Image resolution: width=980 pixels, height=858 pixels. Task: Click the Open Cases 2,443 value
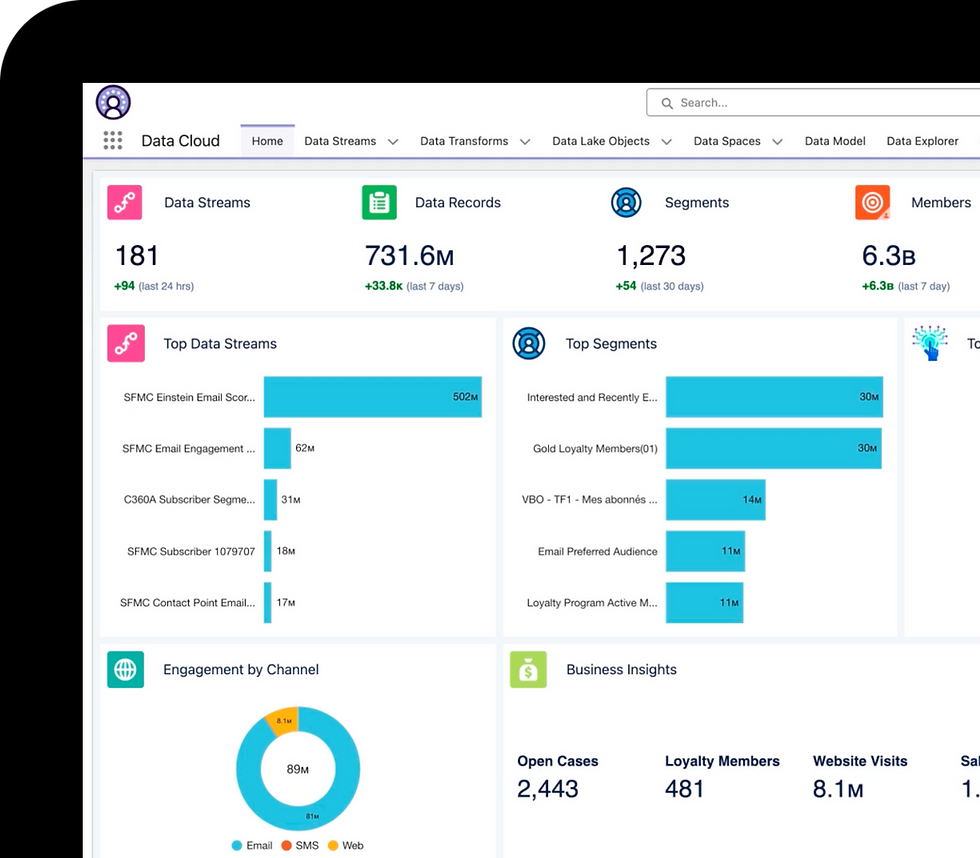[548, 789]
